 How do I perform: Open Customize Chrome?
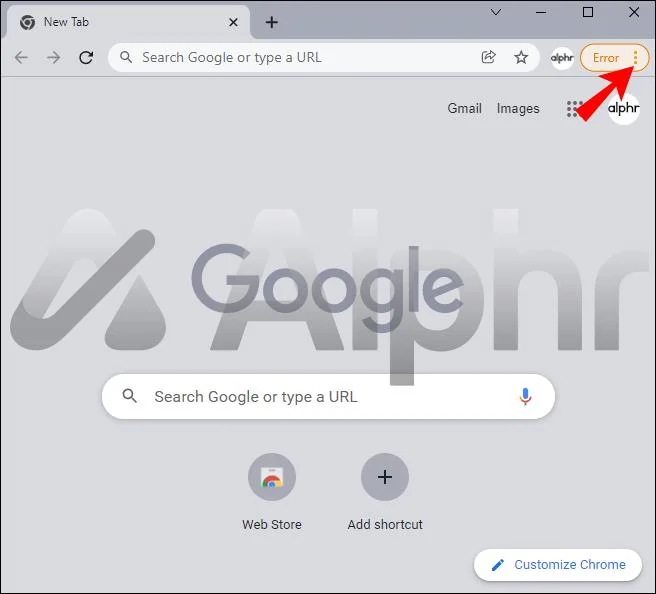[558, 565]
